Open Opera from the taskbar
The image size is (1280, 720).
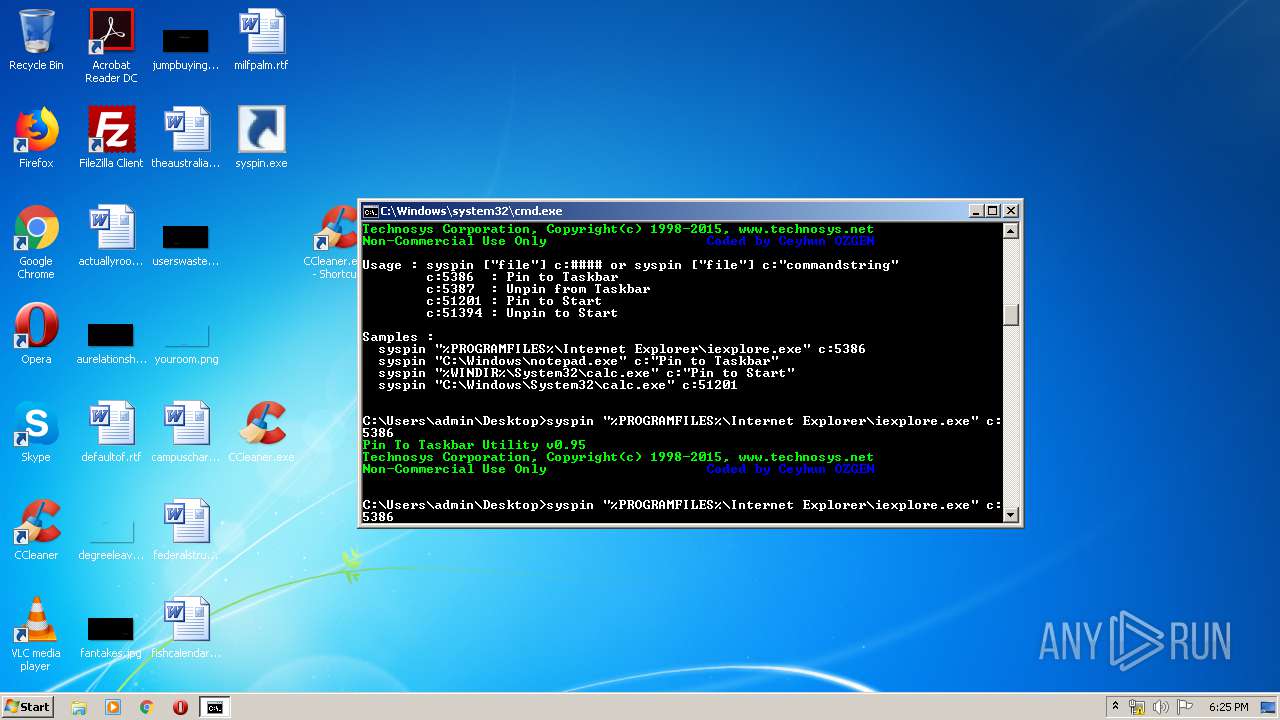tap(180, 707)
